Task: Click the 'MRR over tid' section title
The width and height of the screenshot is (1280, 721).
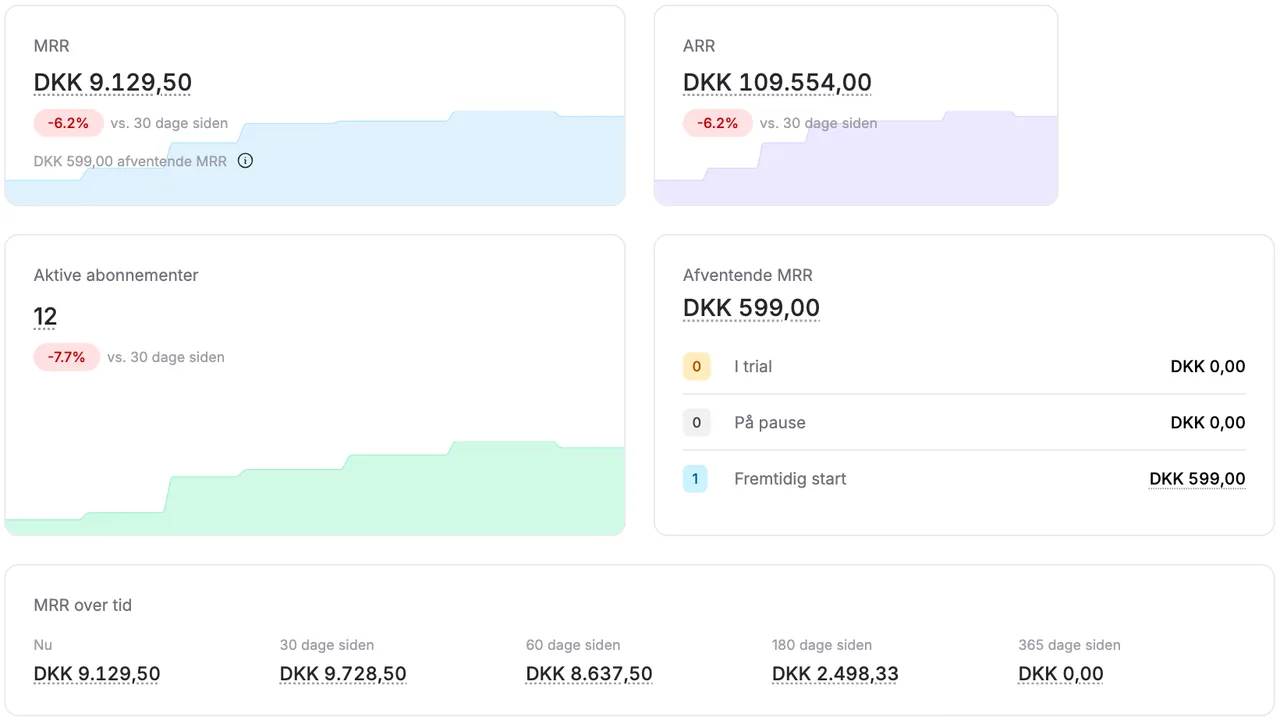Action: [x=83, y=606]
